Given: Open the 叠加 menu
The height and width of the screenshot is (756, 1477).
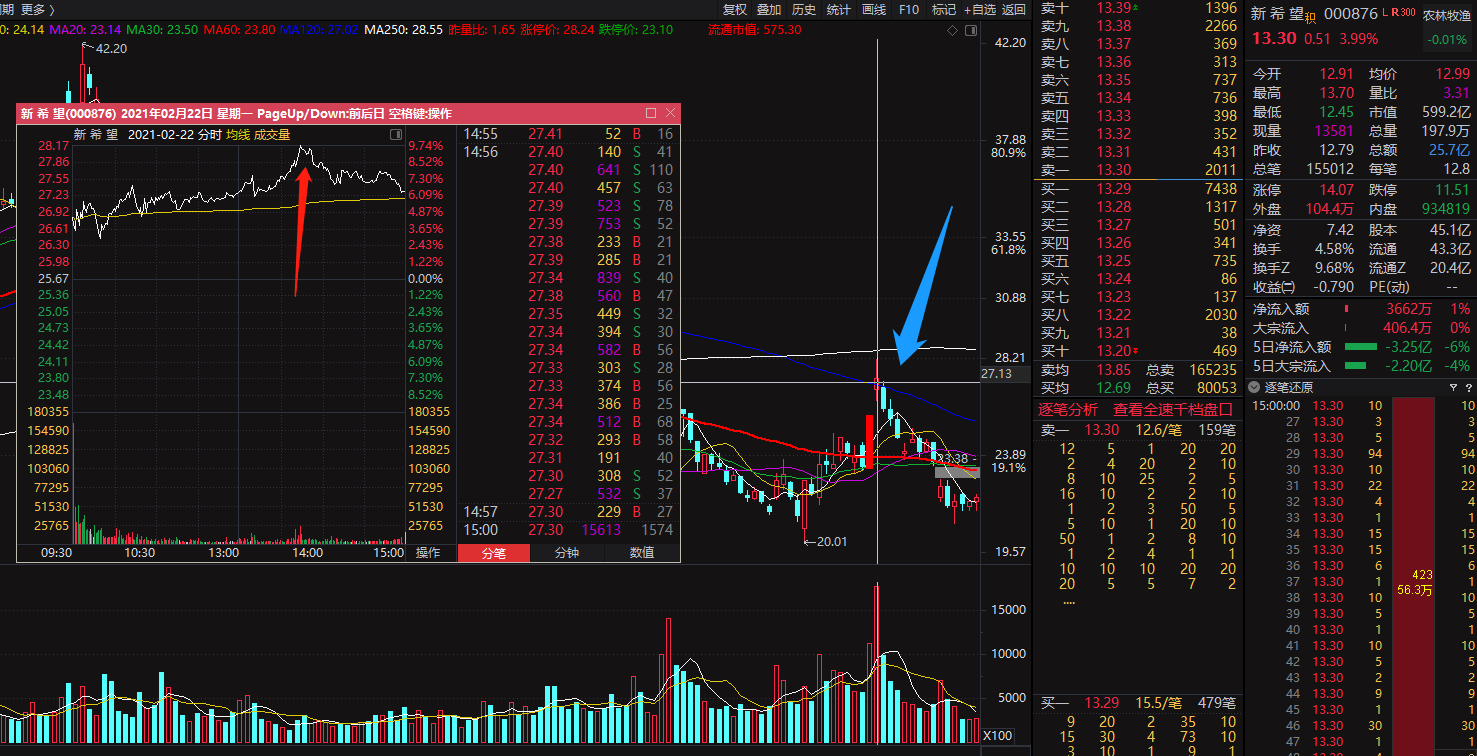Looking at the screenshot, I should [x=769, y=9].
